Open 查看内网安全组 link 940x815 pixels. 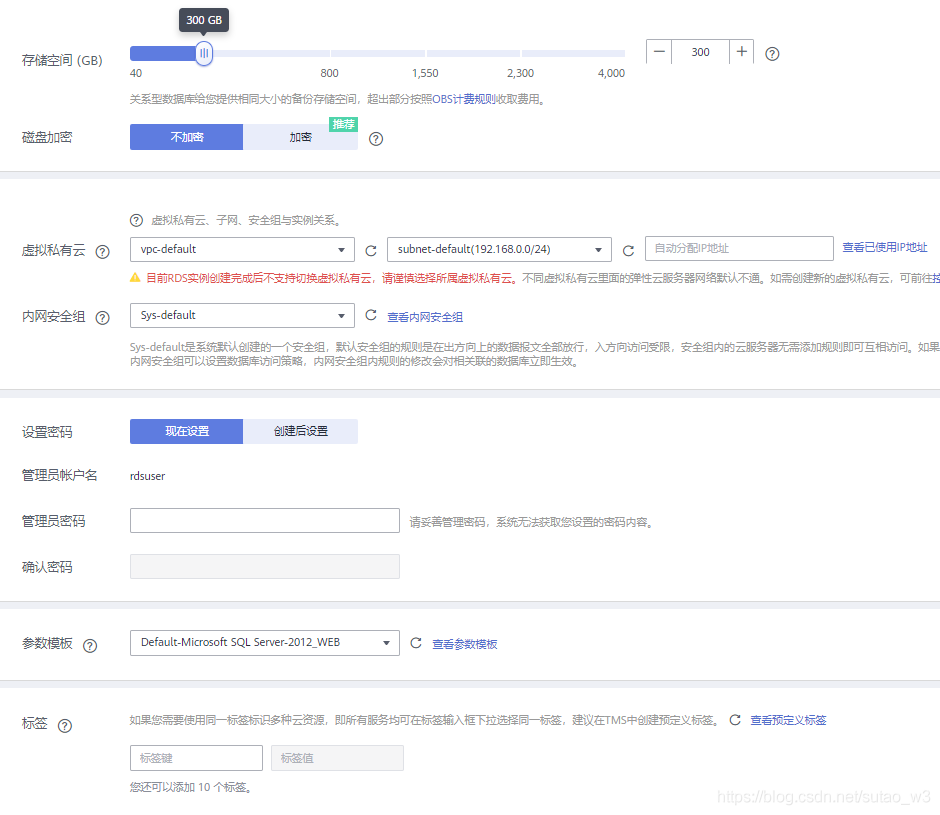coord(425,317)
